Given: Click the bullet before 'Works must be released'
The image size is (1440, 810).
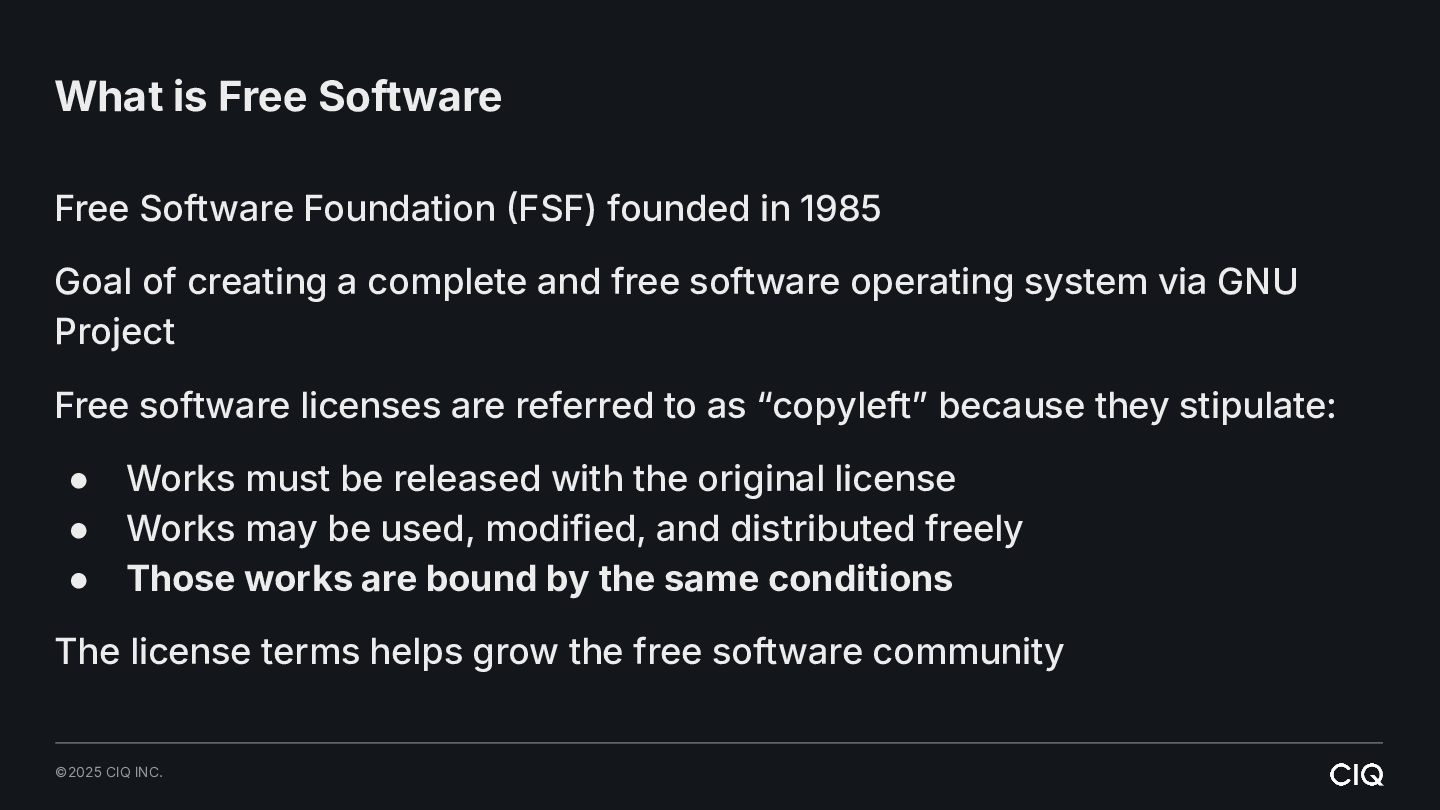Looking at the screenshot, I should (x=79, y=480).
